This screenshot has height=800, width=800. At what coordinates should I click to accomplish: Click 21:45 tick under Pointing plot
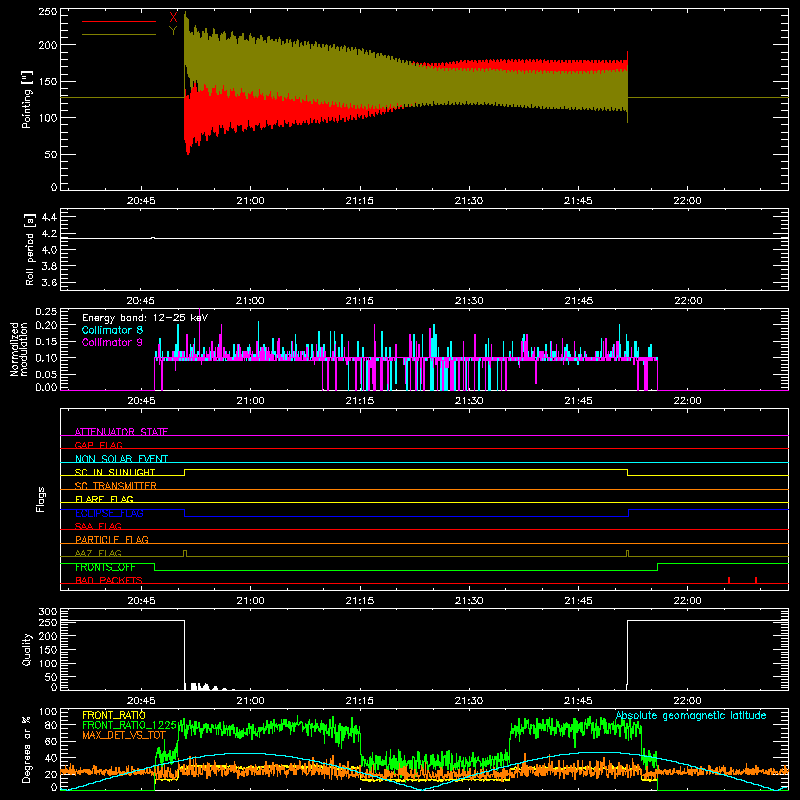tap(578, 201)
